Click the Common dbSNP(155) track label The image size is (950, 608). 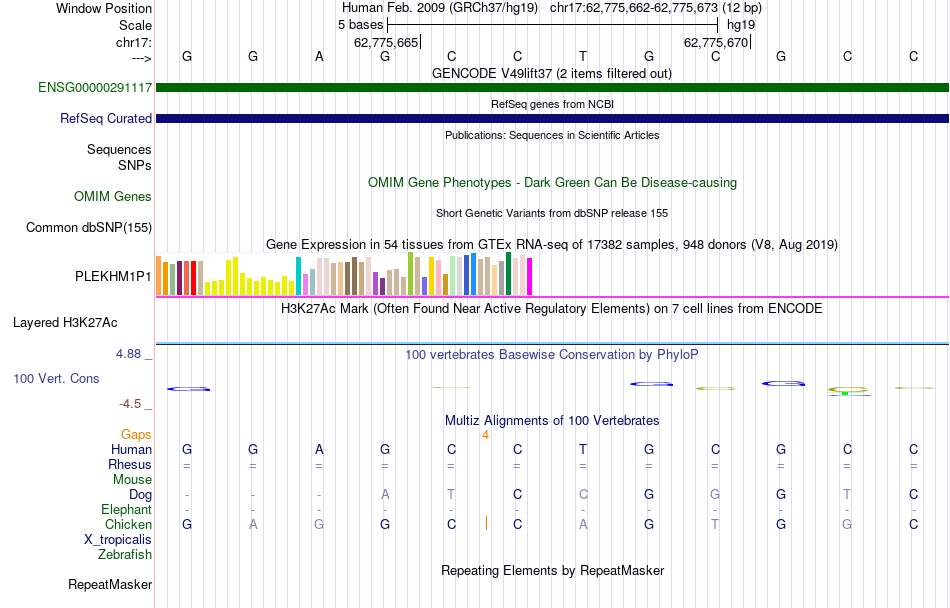click(x=88, y=227)
